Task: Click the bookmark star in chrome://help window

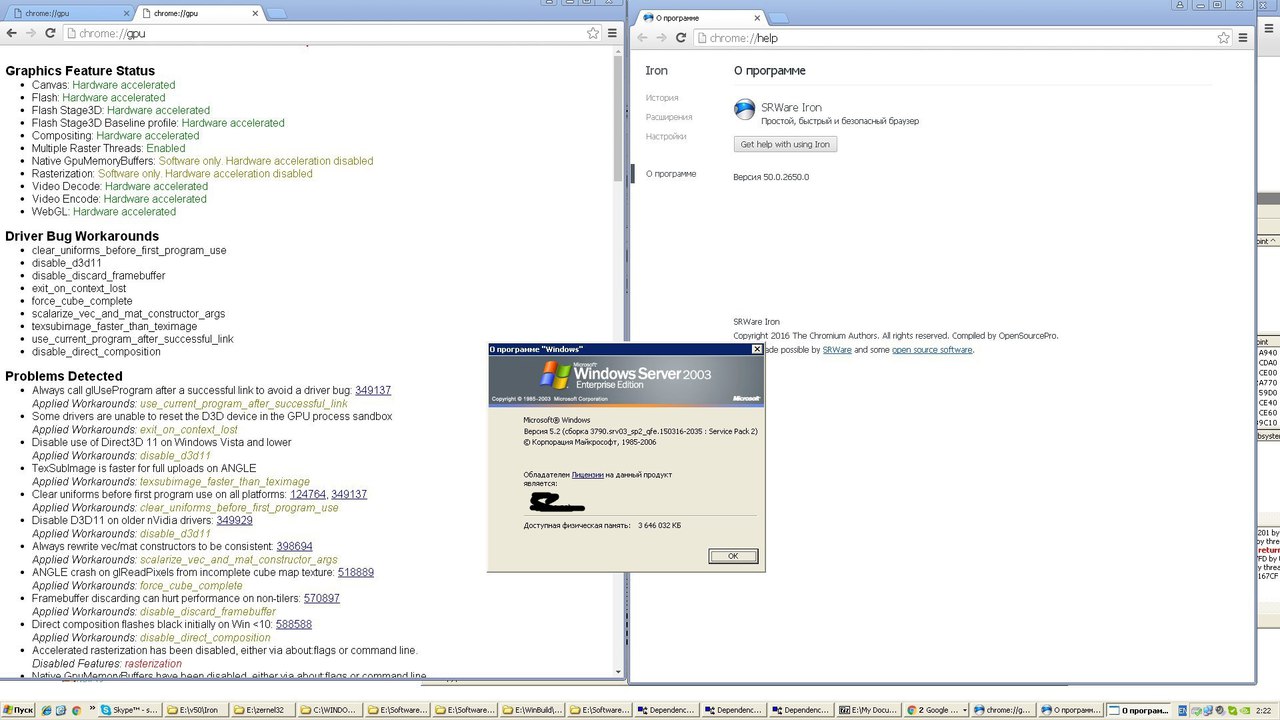Action: click(x=1224, y=38)
